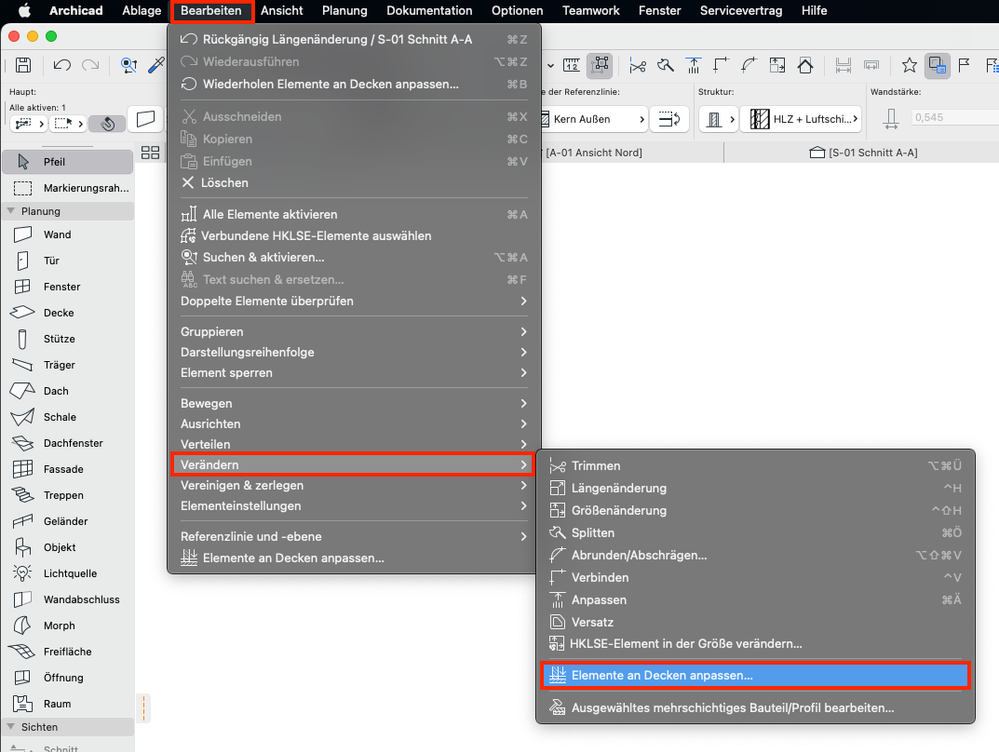Select the Stütze column tool

[68, 339]
